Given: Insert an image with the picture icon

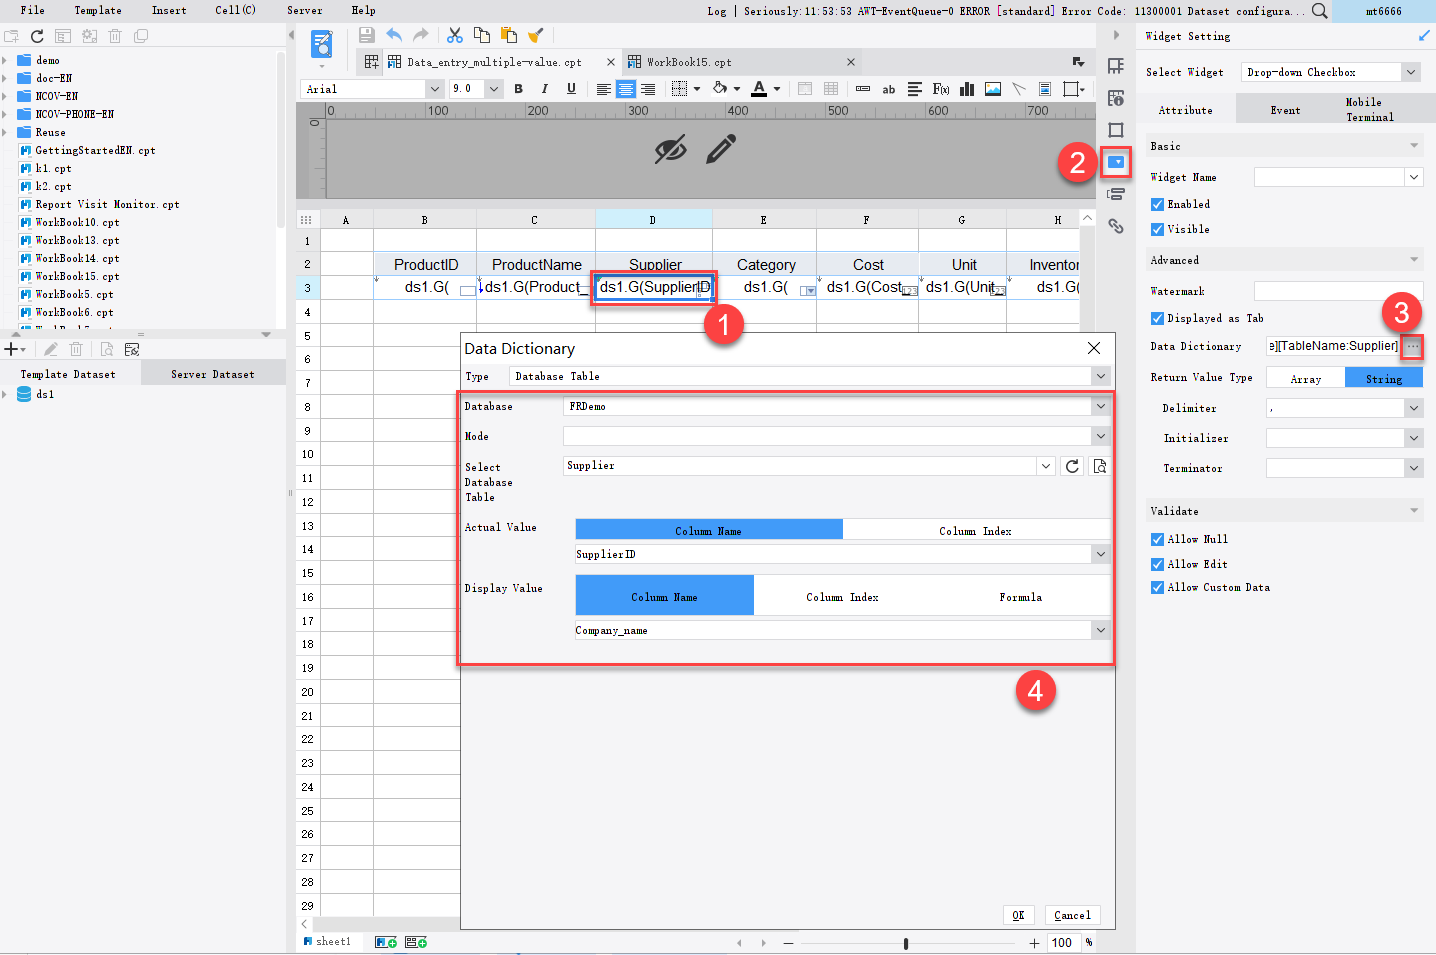Looking at the screenshot, I should coord(993,89).
